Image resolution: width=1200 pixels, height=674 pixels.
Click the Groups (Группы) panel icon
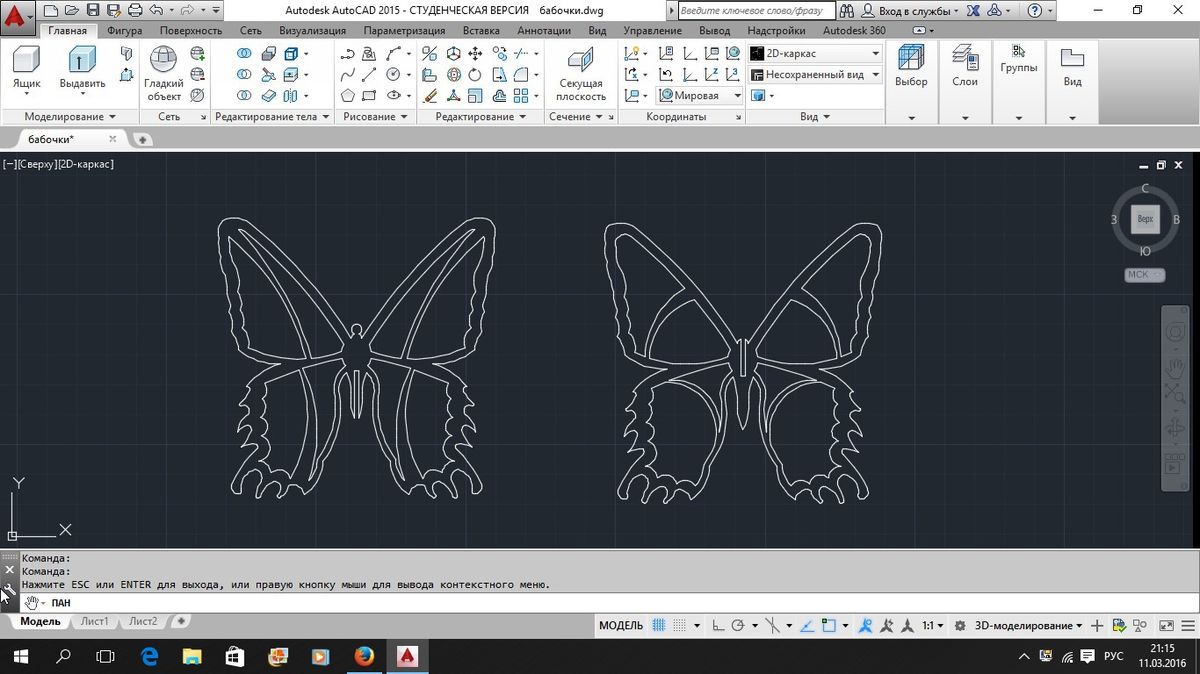pos(1018,58)
